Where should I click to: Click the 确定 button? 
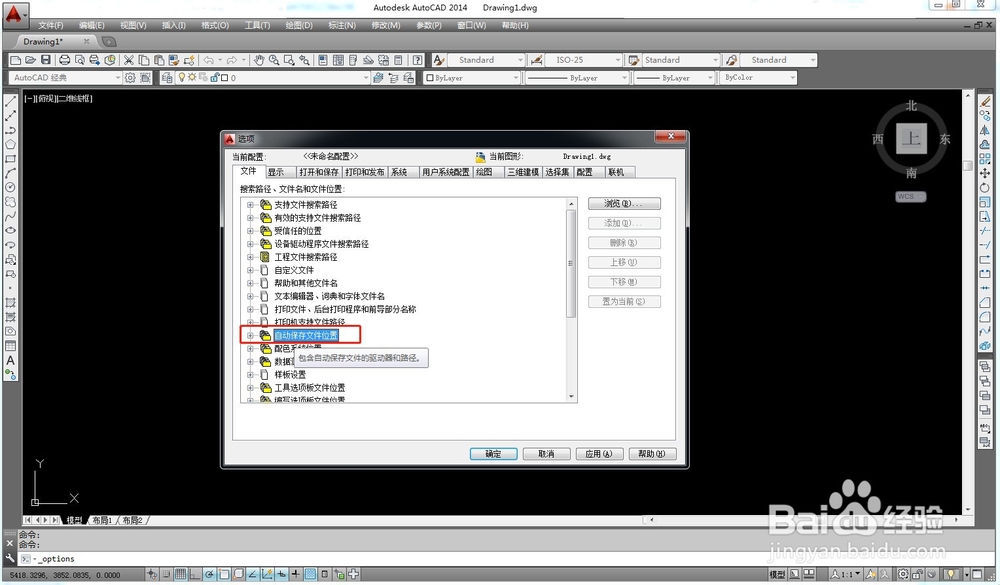point(493,454)
